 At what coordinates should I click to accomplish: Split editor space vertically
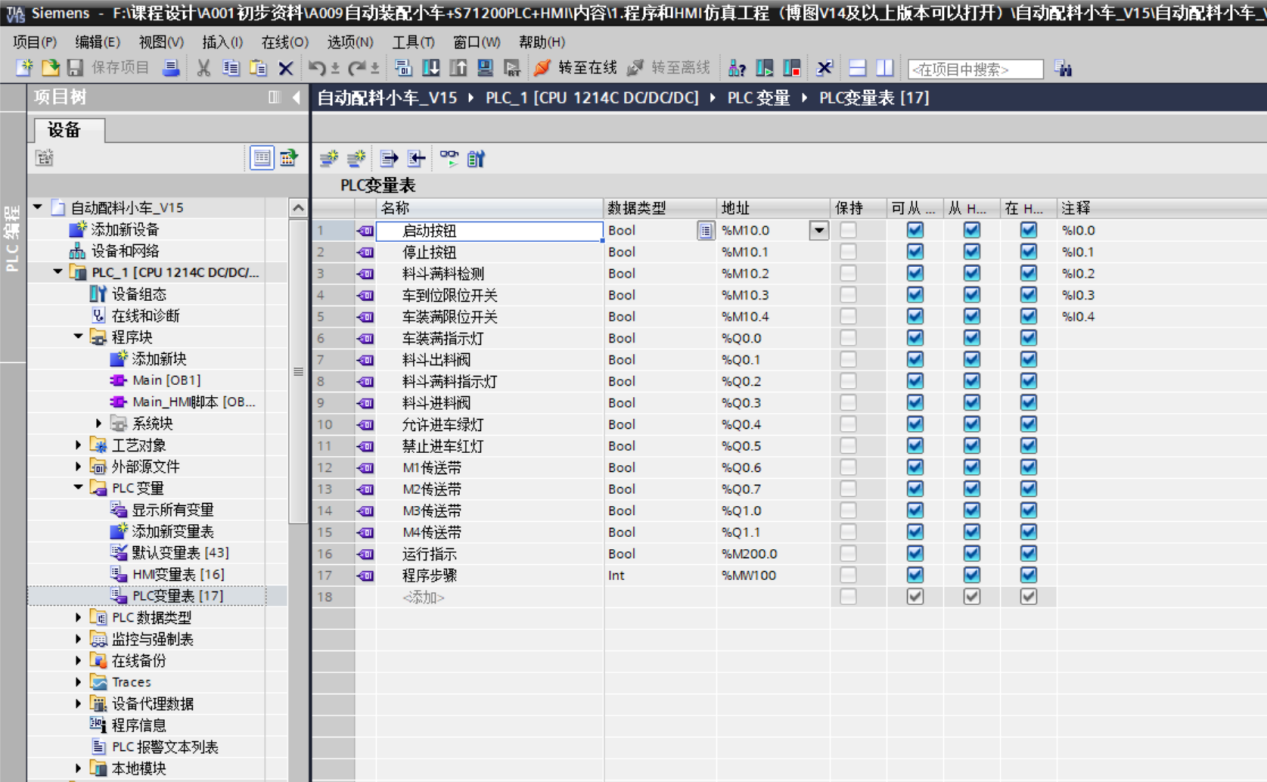885,68
